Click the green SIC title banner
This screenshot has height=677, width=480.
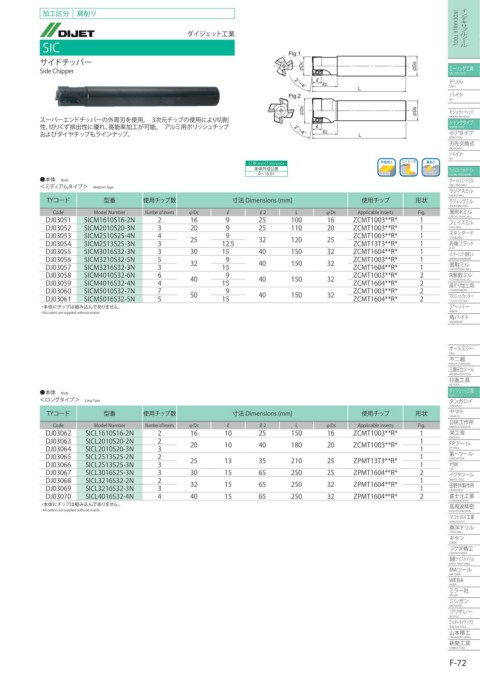point(137,47)
